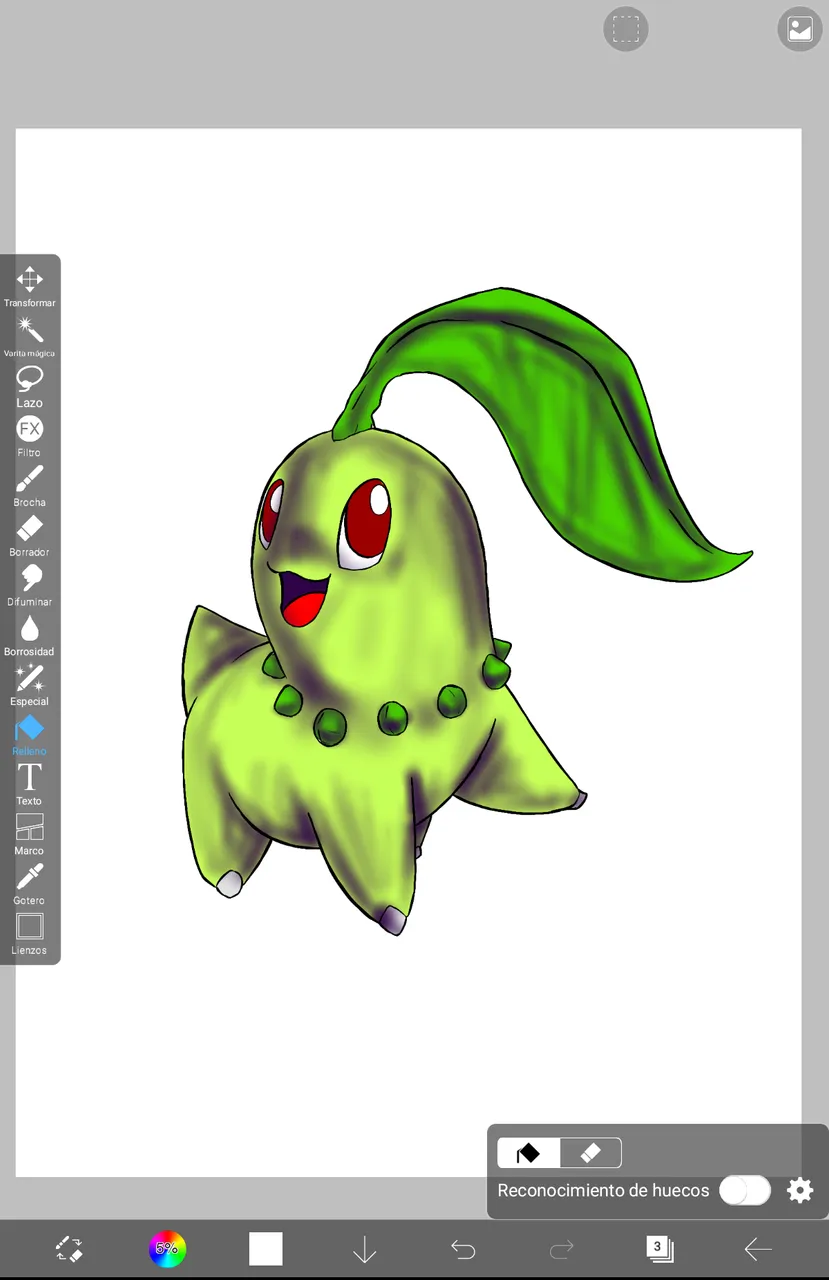Viewport: 829px width, 1280px height.
Task: Select the Varita mágica tool
Action: (30, 336)
